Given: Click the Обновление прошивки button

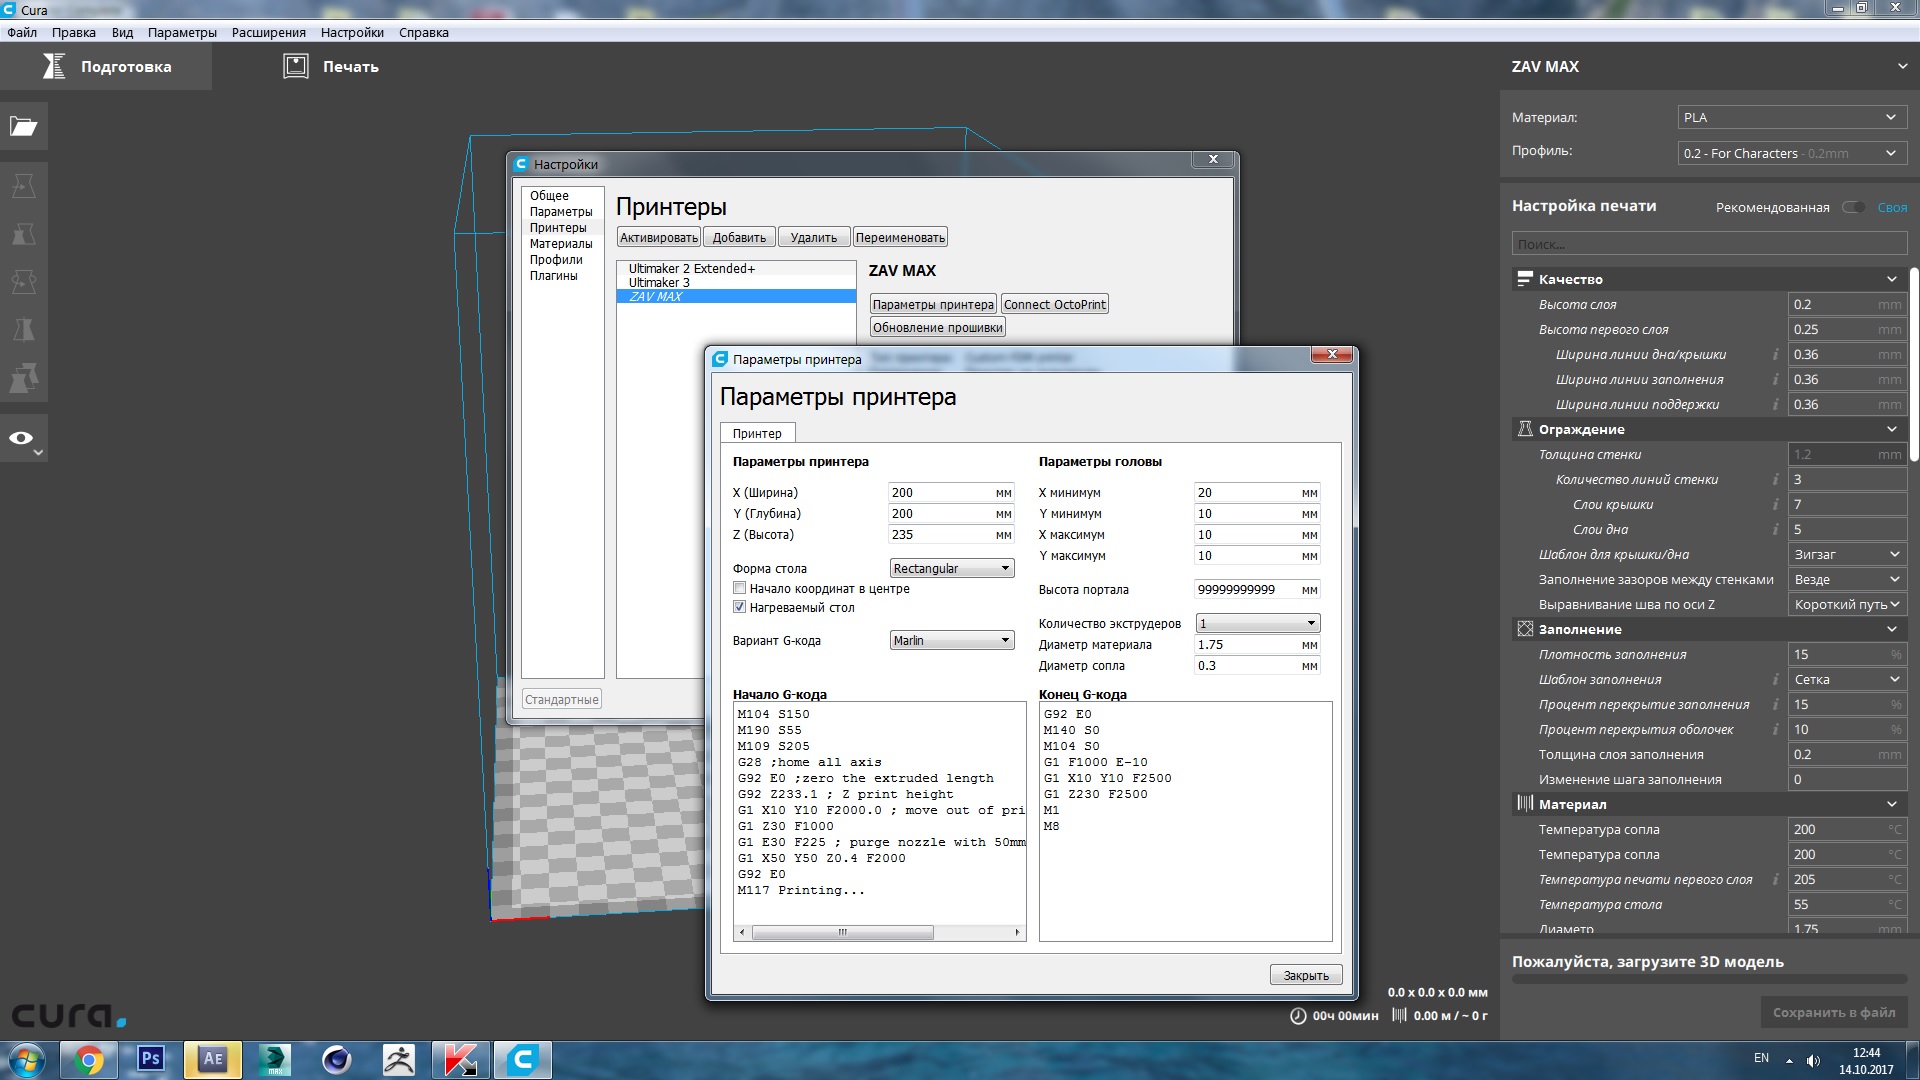Looking at the screenshot, I should [937, 327].
